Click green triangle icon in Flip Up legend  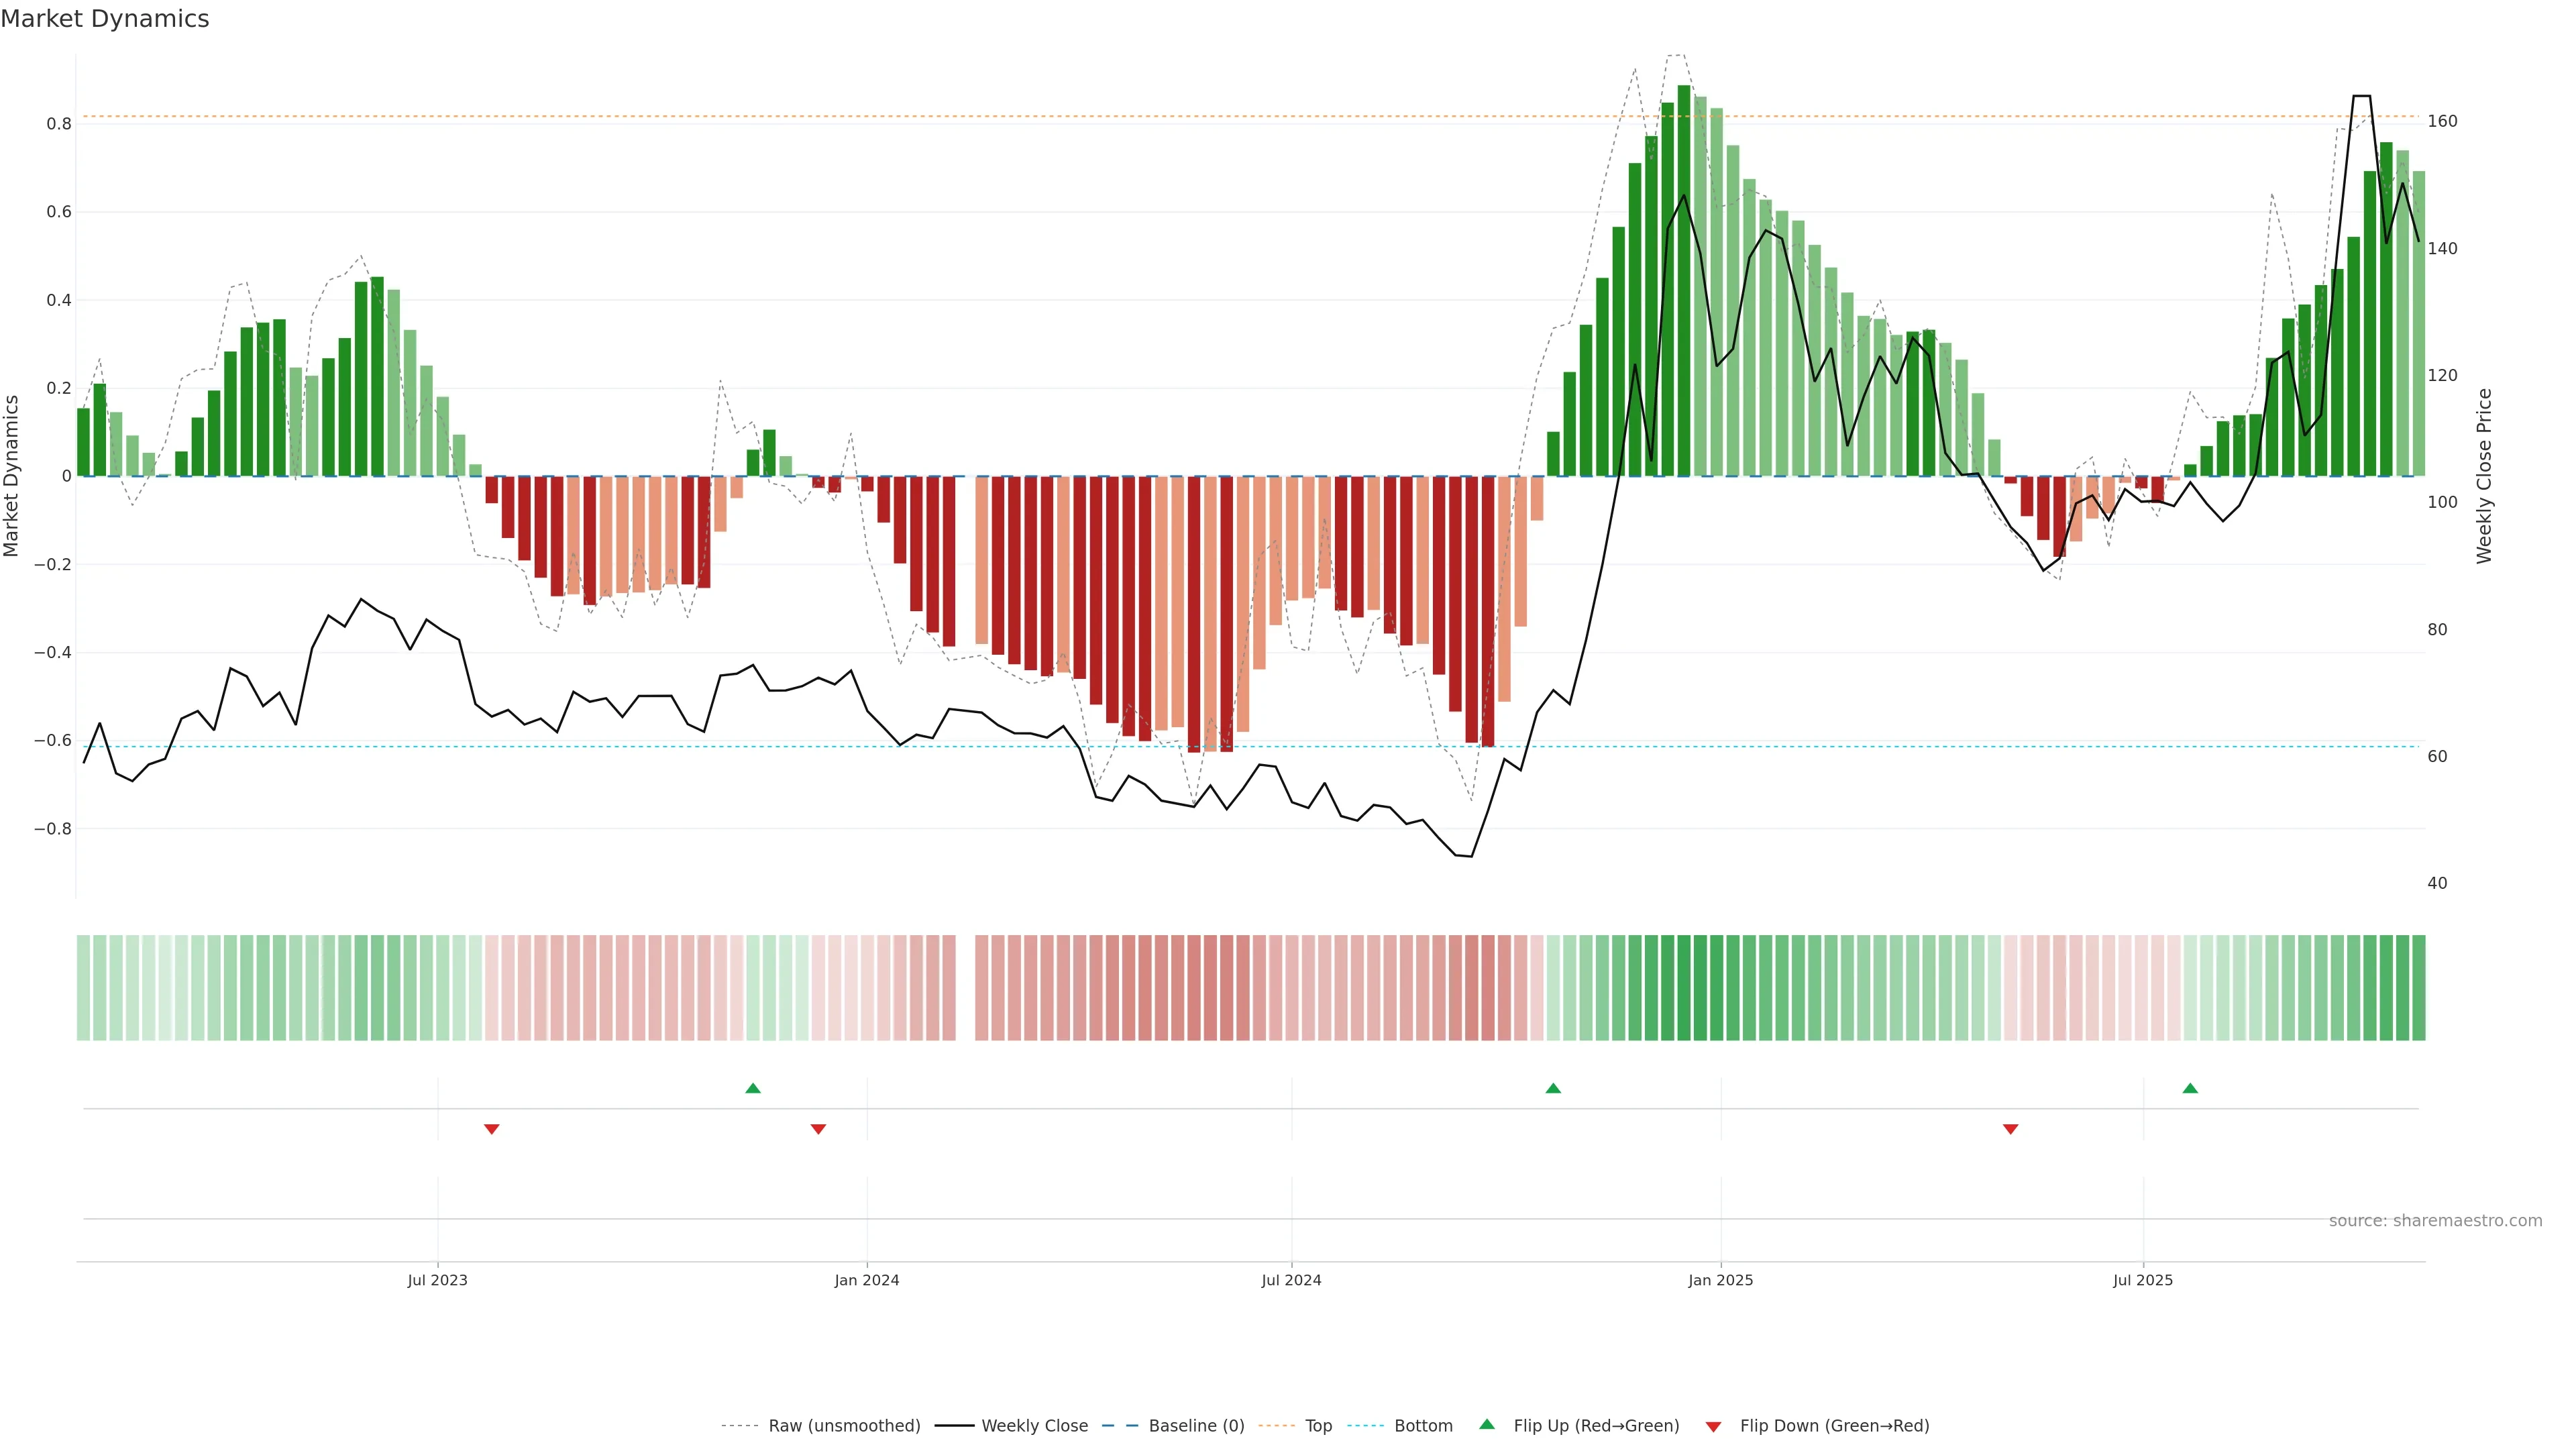point(1487,1424)
